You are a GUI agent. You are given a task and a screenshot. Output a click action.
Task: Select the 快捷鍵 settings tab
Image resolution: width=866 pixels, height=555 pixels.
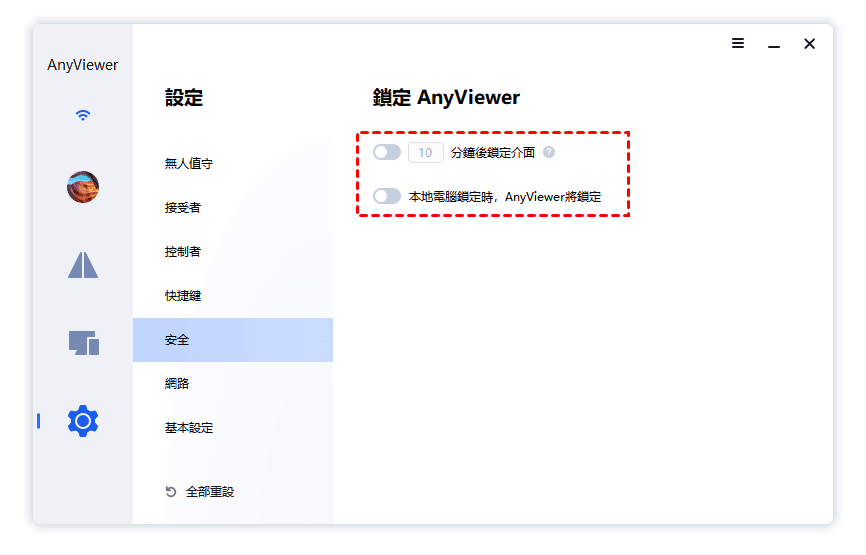233,296
